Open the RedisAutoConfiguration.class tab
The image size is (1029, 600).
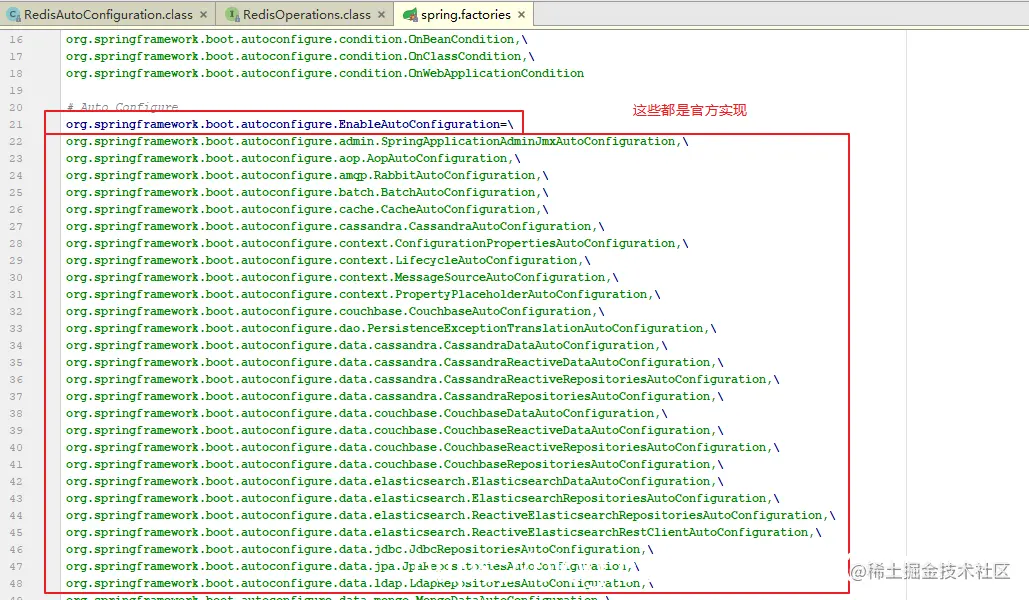[108, 14]
